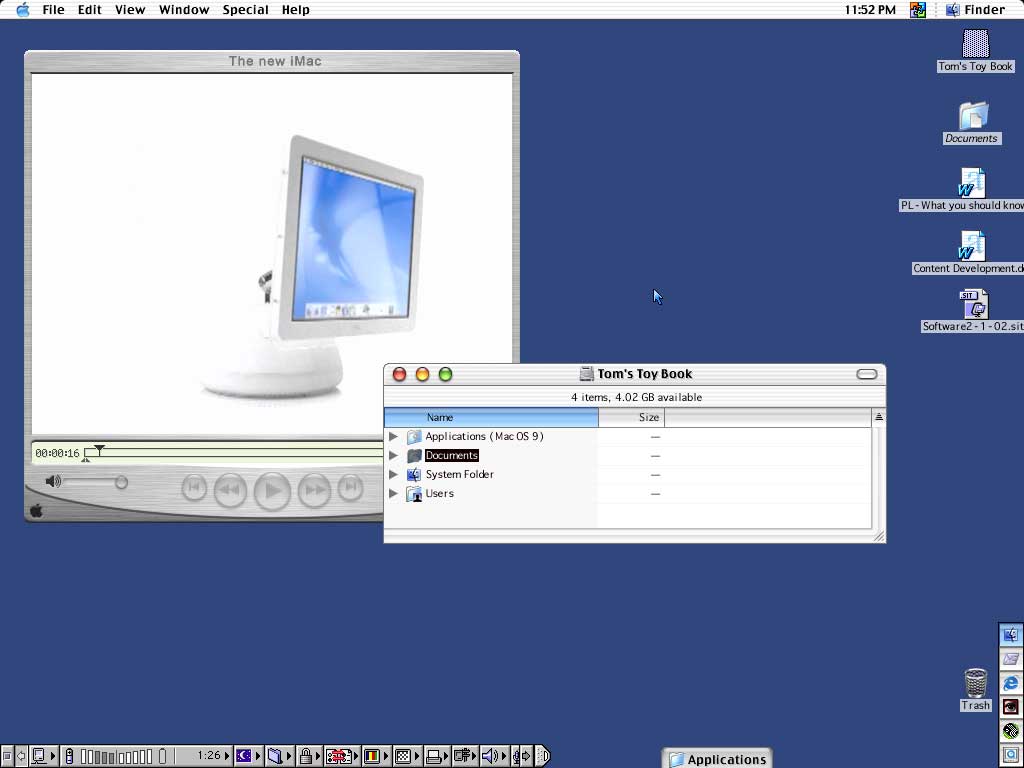This screenshot has height=768, width=1024.
Task: Open the Help menu
Action: (295, 10)
